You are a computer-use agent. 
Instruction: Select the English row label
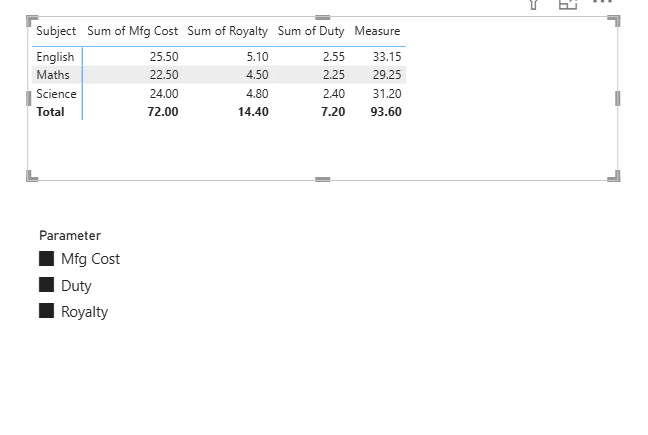coord(55,57)
